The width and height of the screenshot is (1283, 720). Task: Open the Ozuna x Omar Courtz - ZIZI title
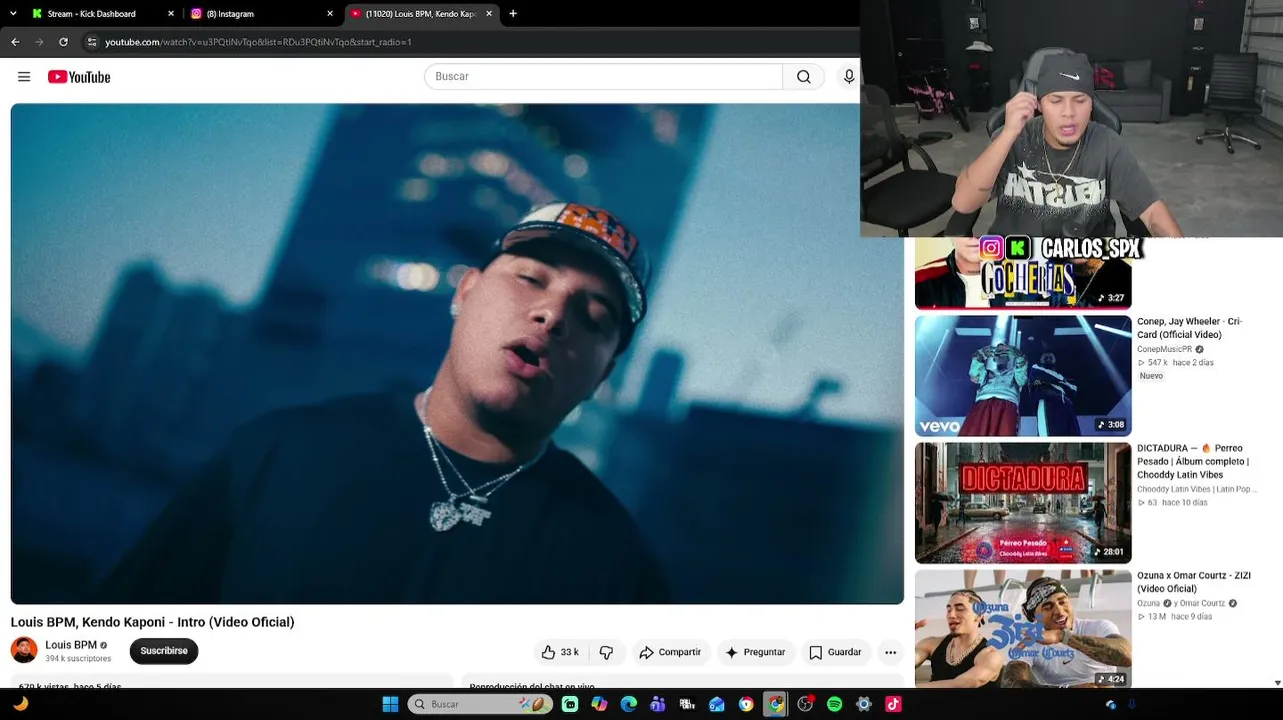pos(1194,582)
